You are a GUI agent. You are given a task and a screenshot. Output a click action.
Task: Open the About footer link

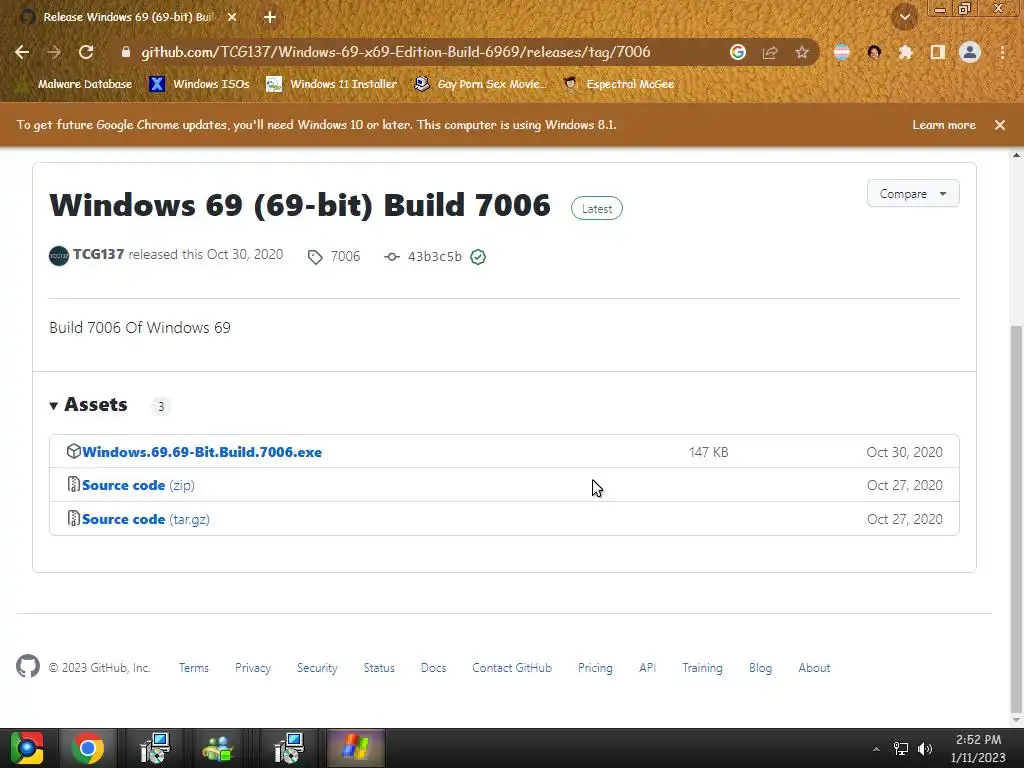814,668
